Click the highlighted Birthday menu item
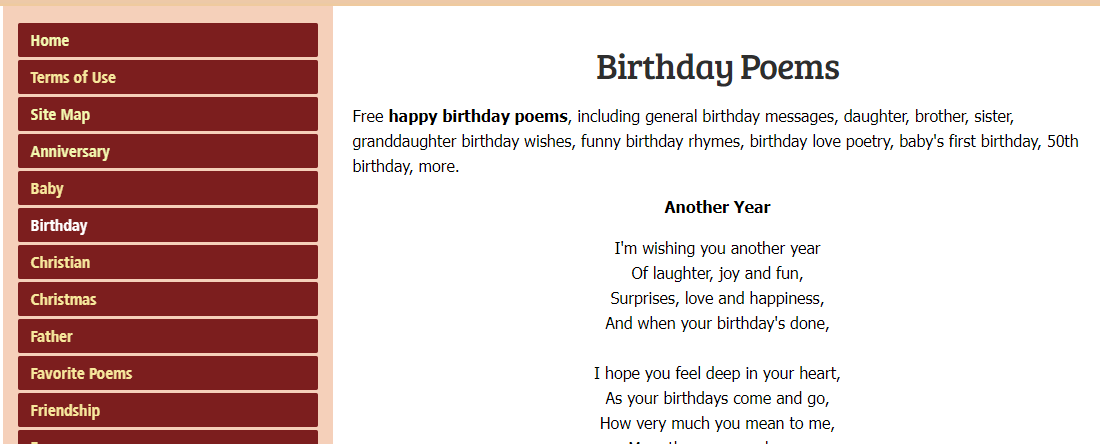The image size is (1100, 444). coord(59,226)
